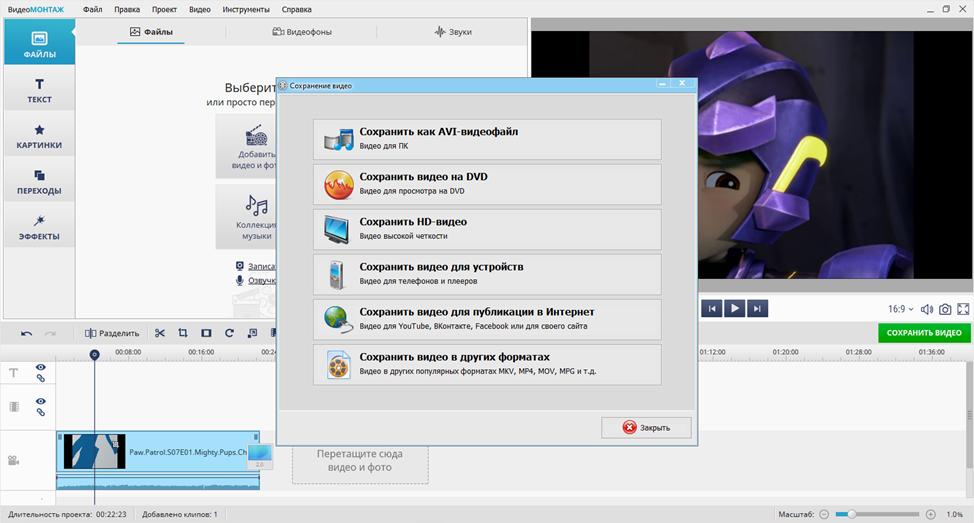
Task: Click the webcam record link icon
Action: pyautogui.click(x=240, y=266)
